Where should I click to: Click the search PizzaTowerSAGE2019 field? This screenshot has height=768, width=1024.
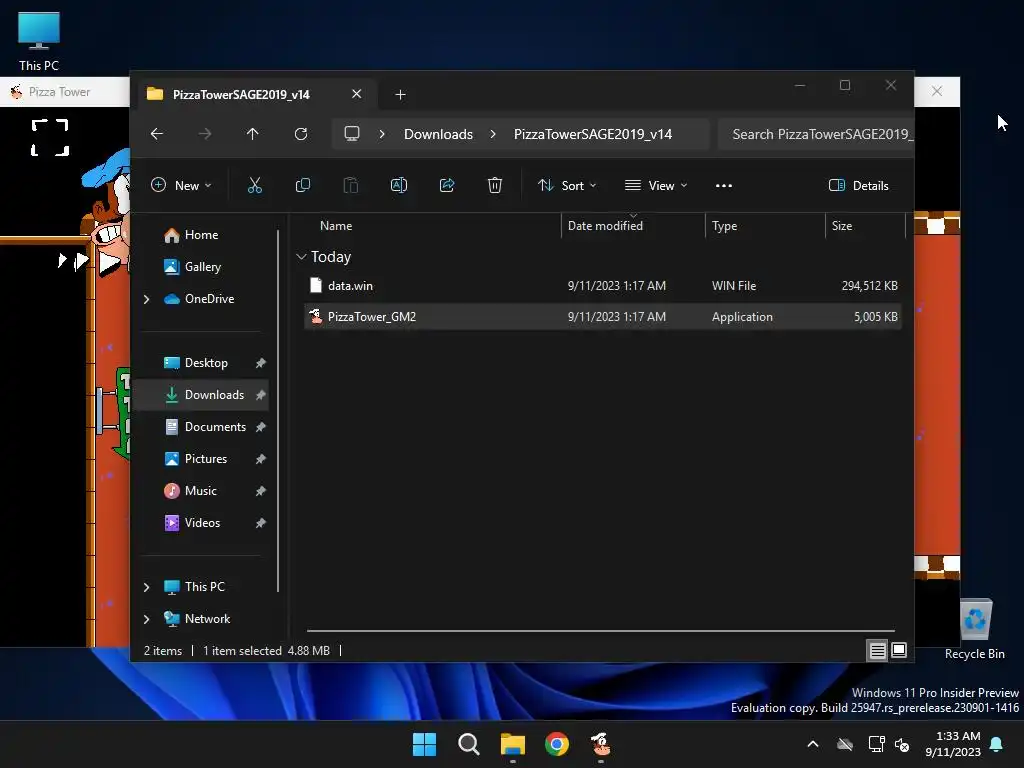[816, 134]
